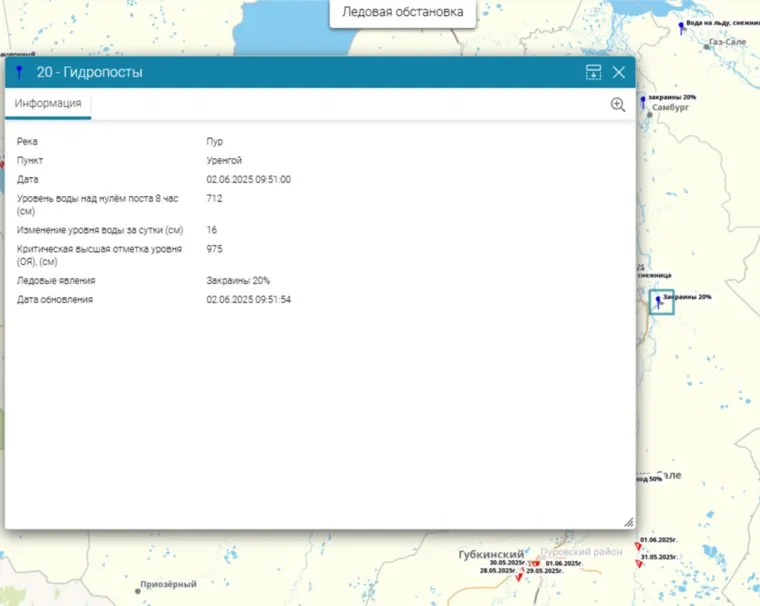Click the popup title 20 - Гидропосты
The image size is (760, 606).
[89, 72]
